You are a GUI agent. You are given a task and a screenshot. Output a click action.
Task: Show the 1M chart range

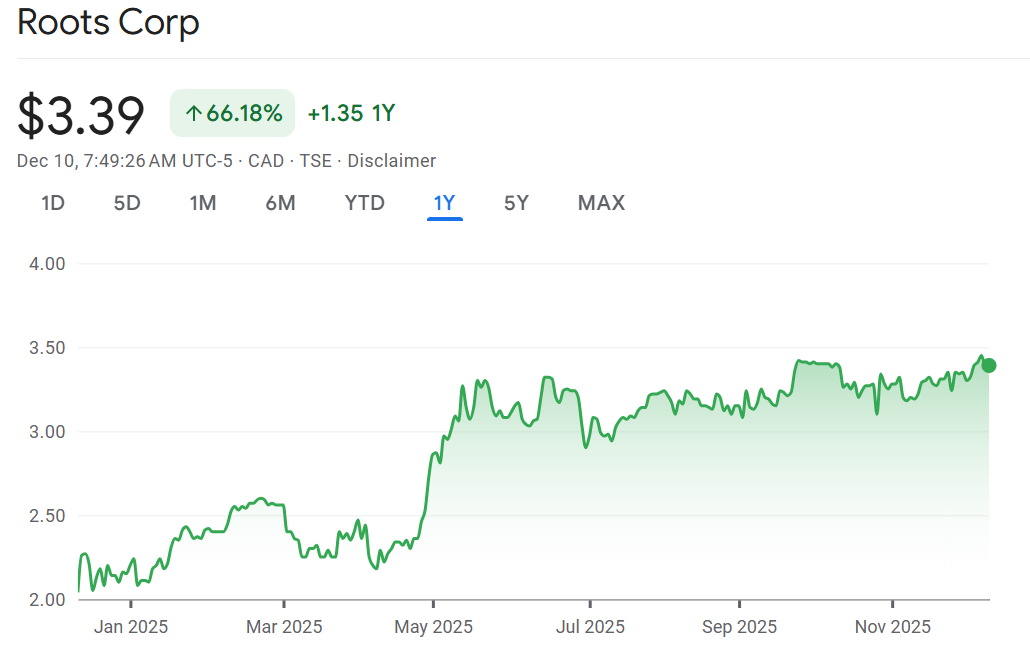click(203, 203)
